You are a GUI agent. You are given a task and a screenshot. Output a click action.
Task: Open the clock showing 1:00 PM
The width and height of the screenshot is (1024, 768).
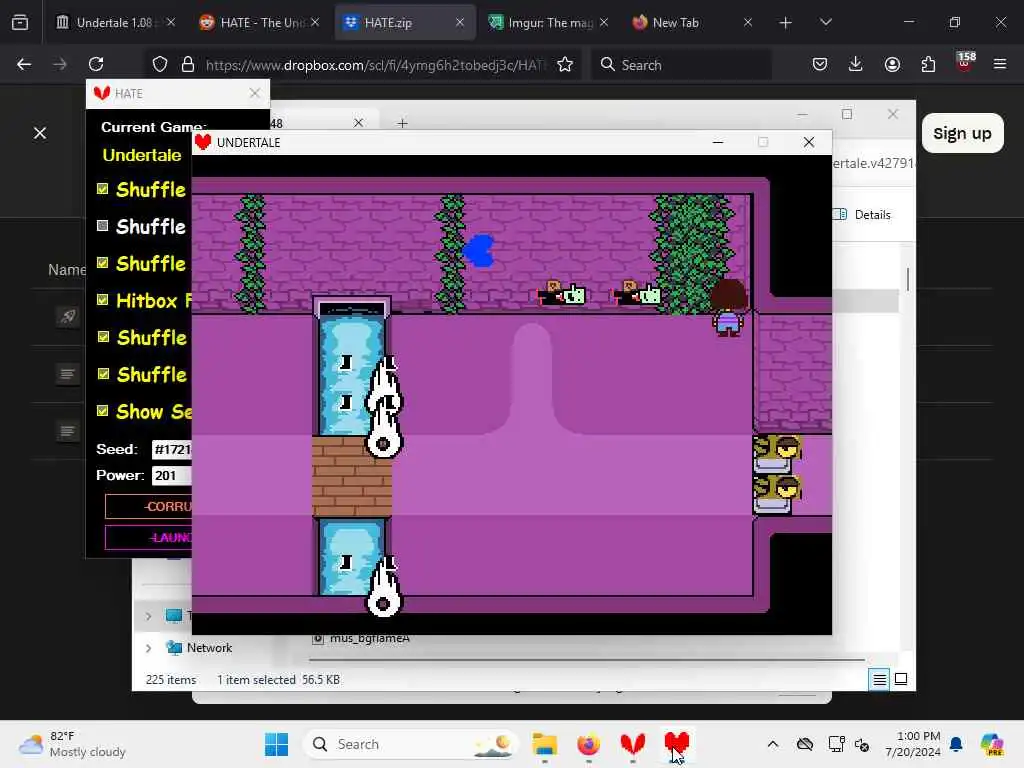click(912, 744)
